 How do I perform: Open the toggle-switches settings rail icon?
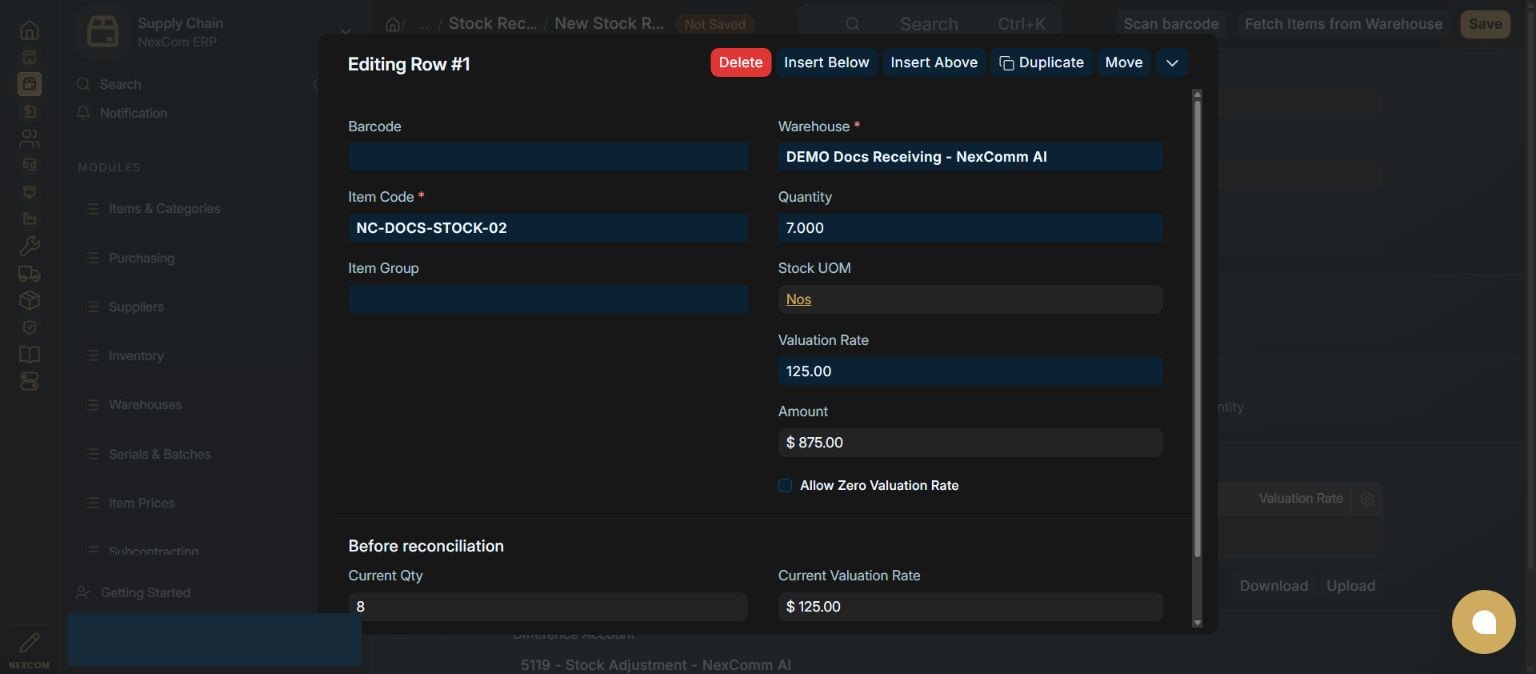29,381
